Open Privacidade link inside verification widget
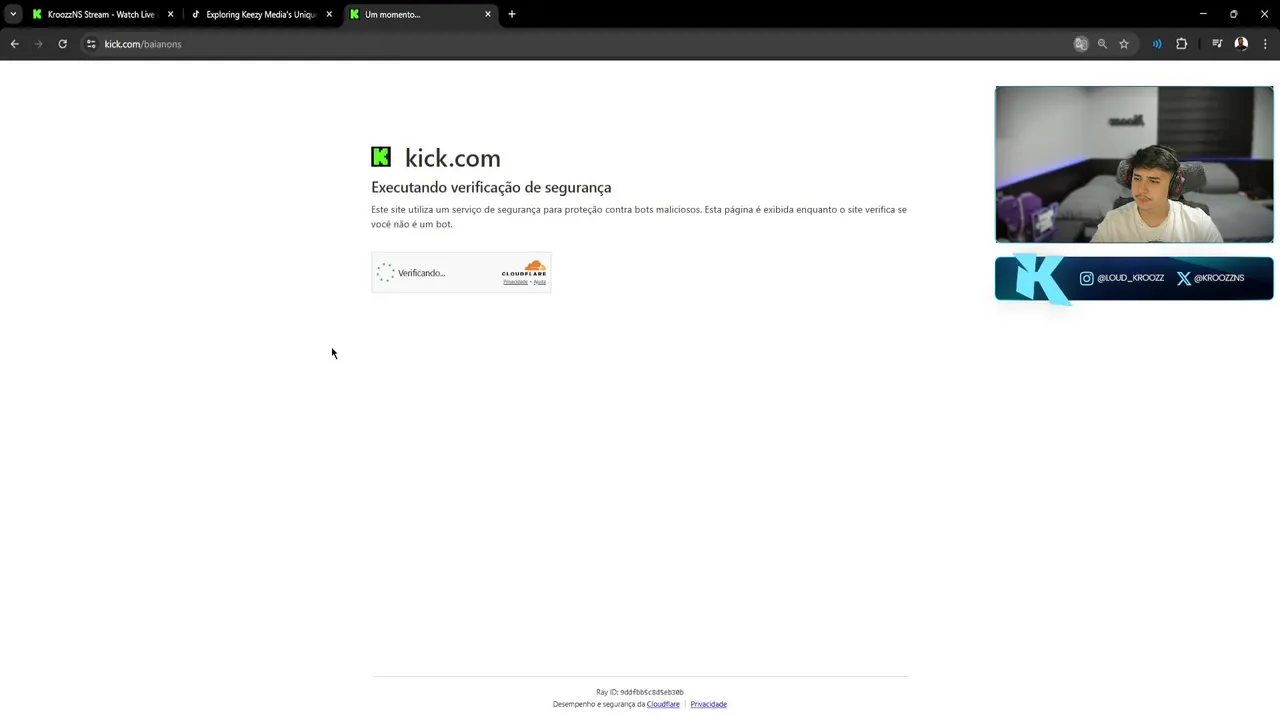The height and width of the screenshot is (720, 1280). pos(515,282)
